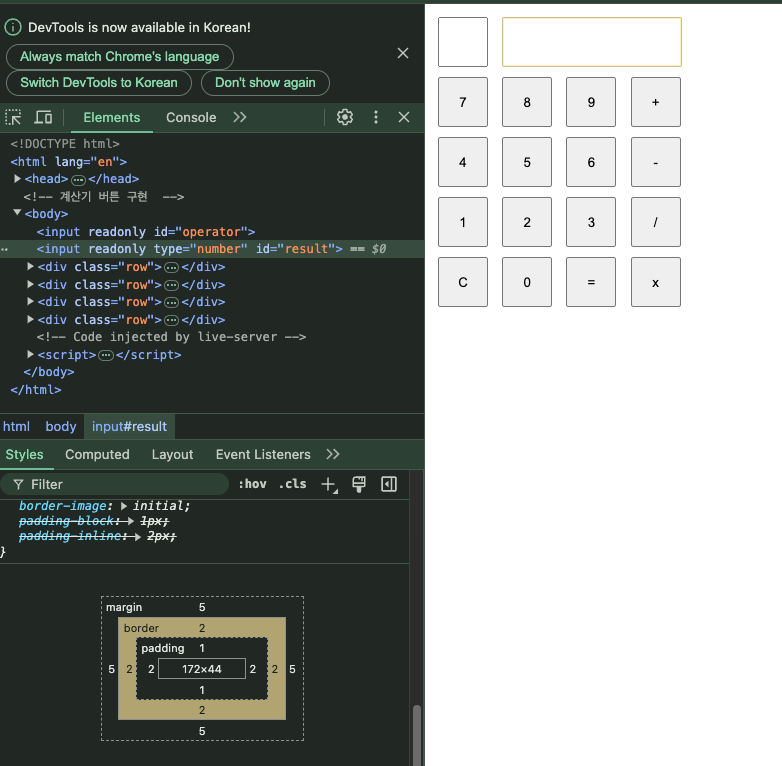Click the calculator operator field
Viewport: 782px width, 766px height.
(463, 42)
